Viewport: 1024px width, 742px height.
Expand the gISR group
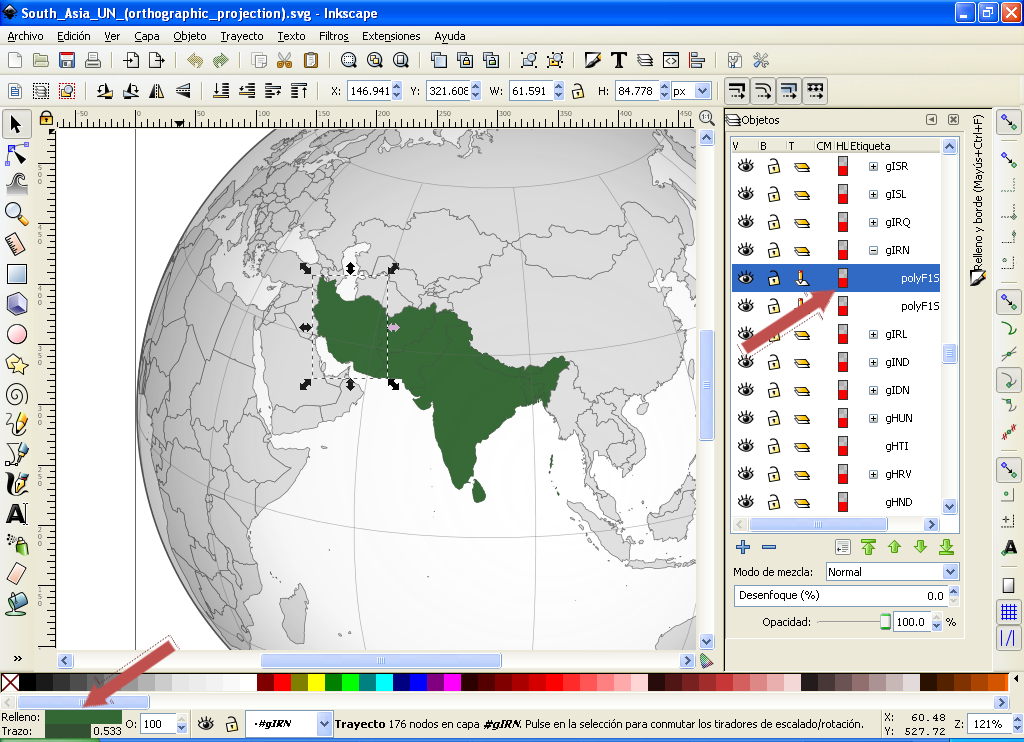[x=873, y=167]
